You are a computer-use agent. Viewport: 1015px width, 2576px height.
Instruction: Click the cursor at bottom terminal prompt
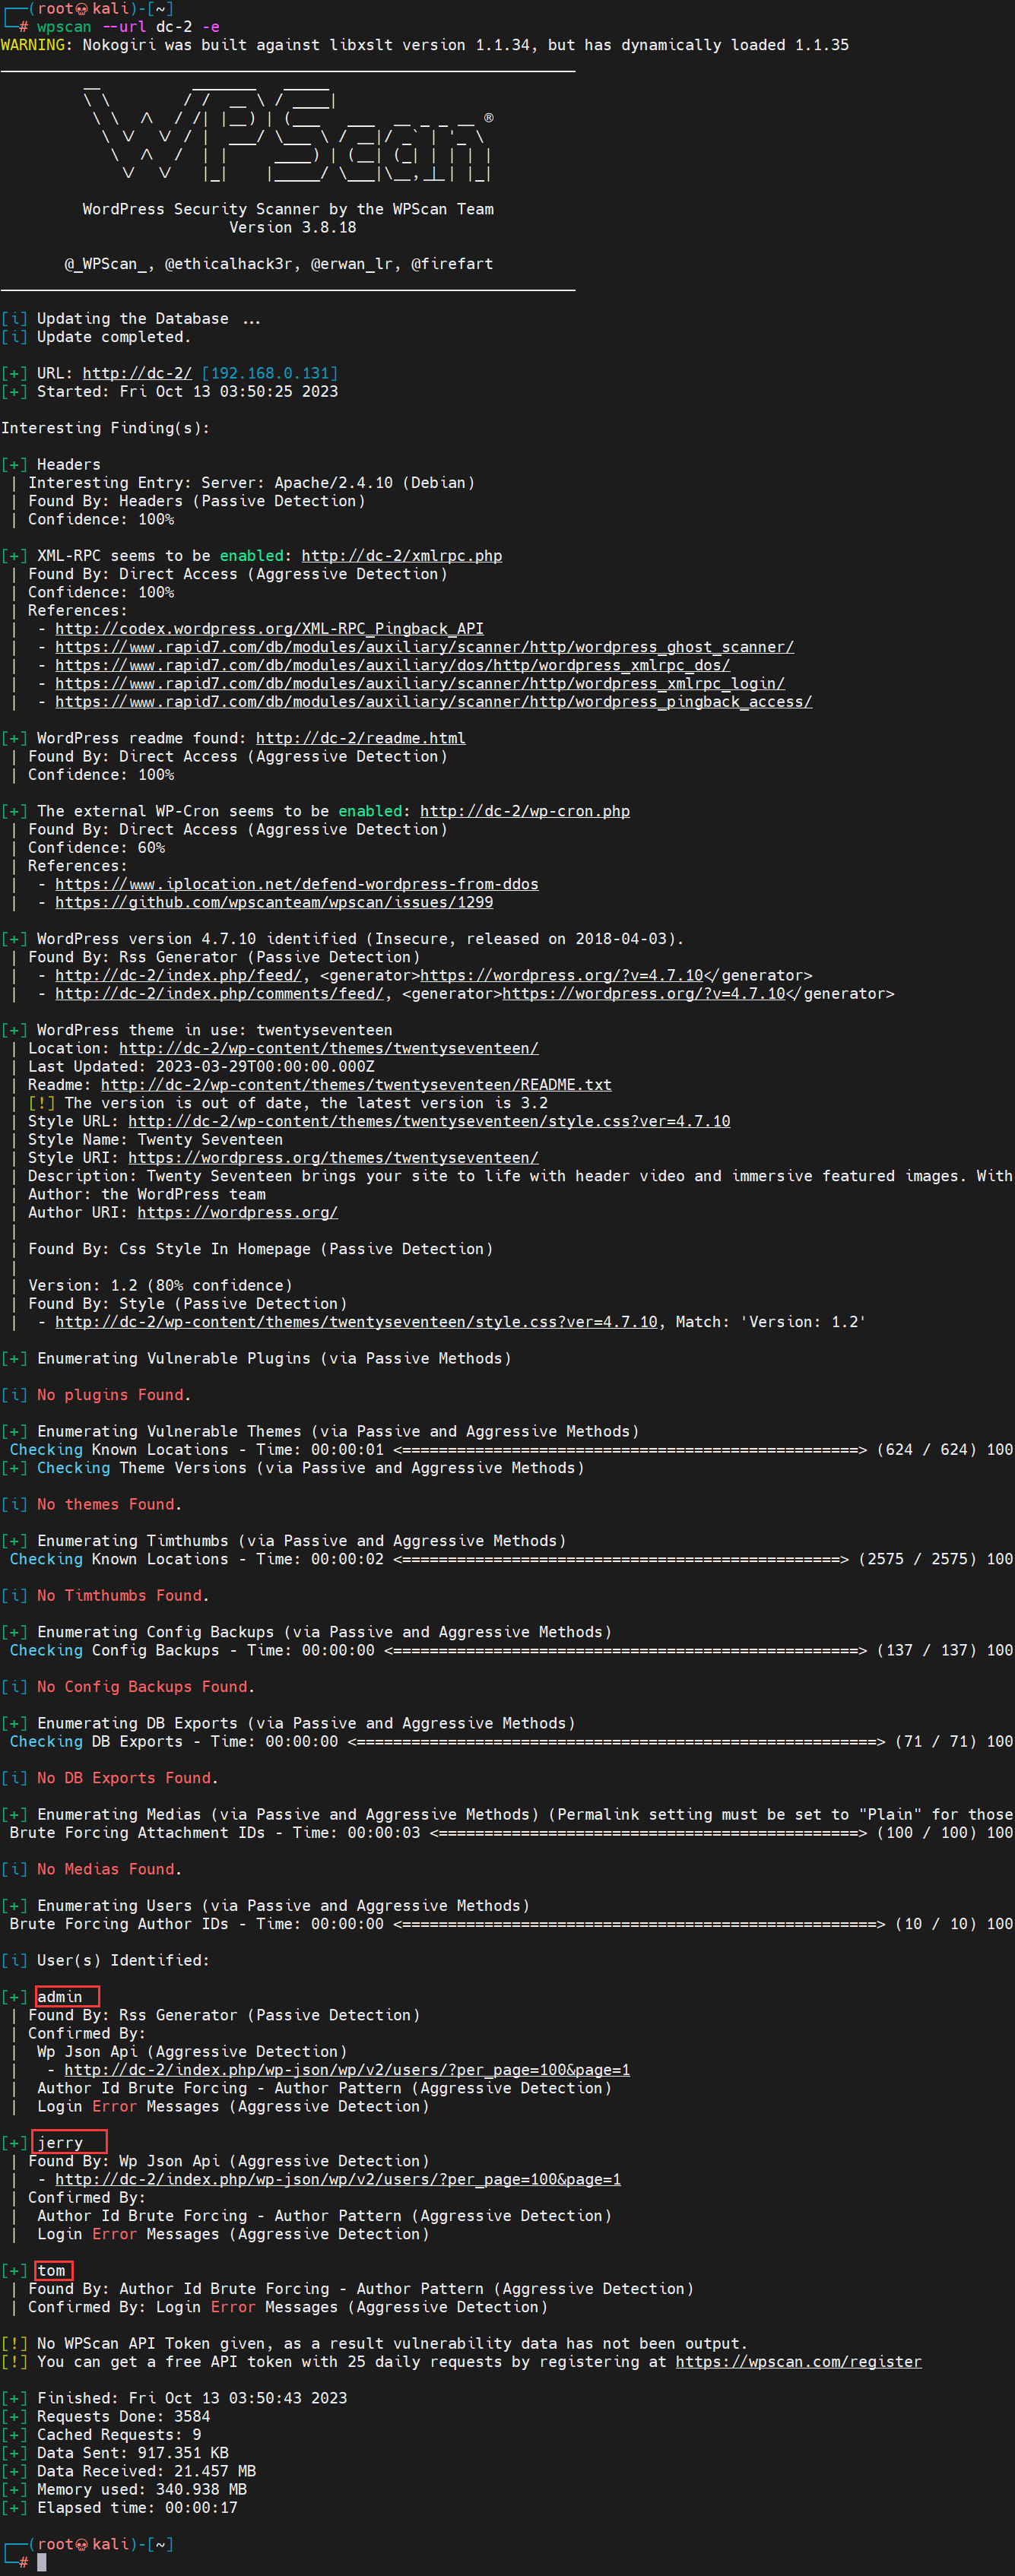(x=42, y=2563)
